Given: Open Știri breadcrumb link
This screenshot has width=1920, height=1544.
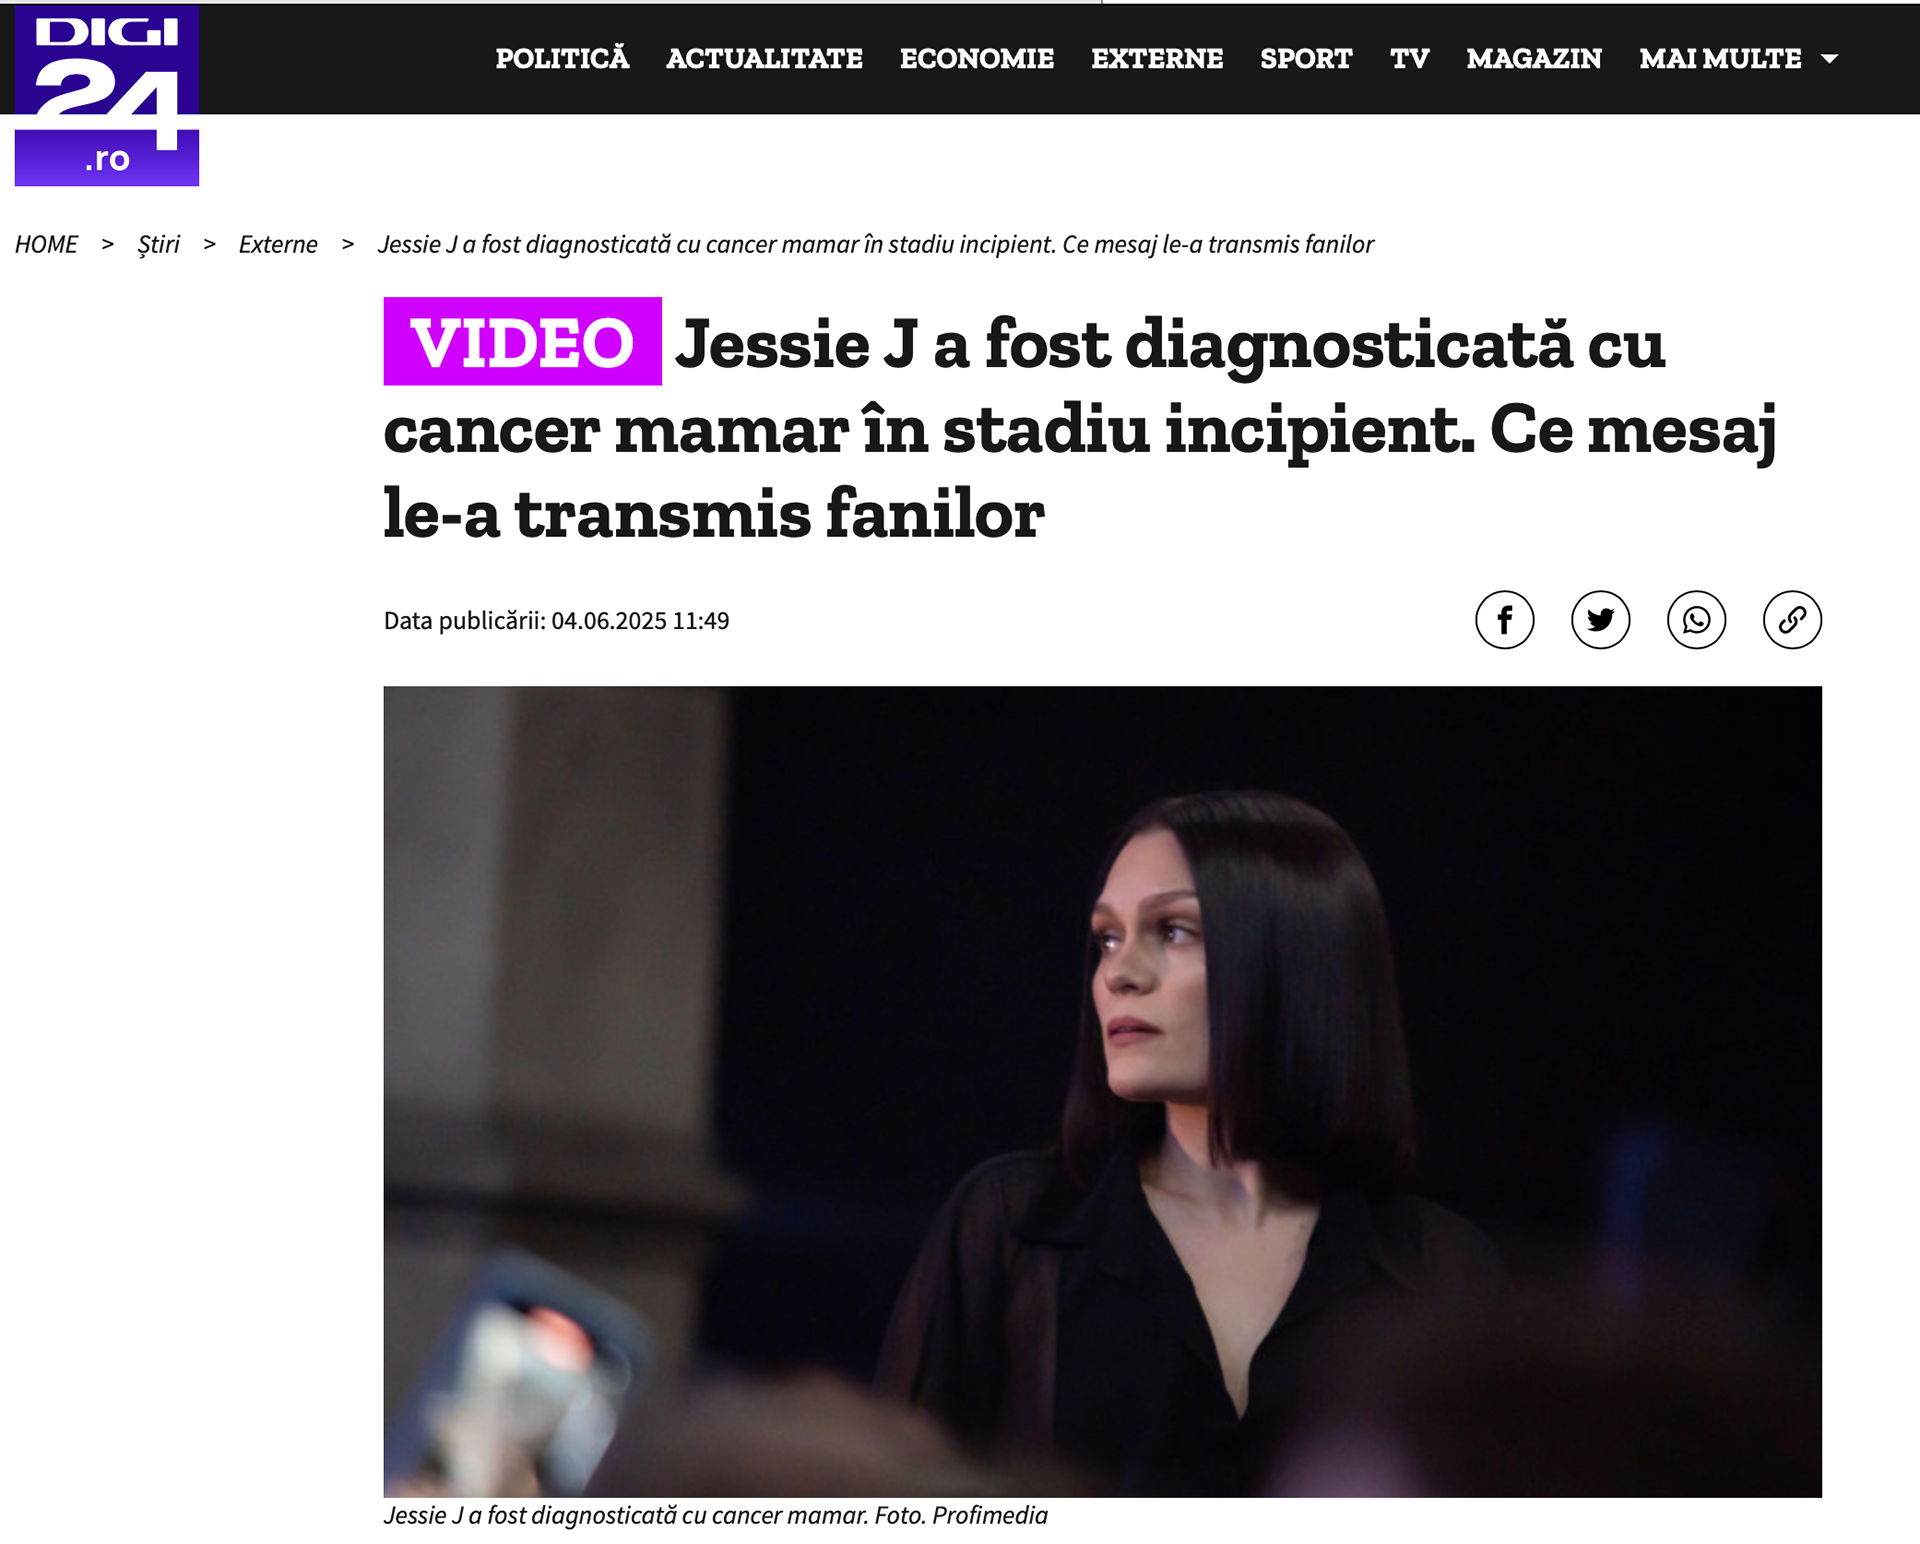Looking at the screenshot, I should tap(158, 245).
